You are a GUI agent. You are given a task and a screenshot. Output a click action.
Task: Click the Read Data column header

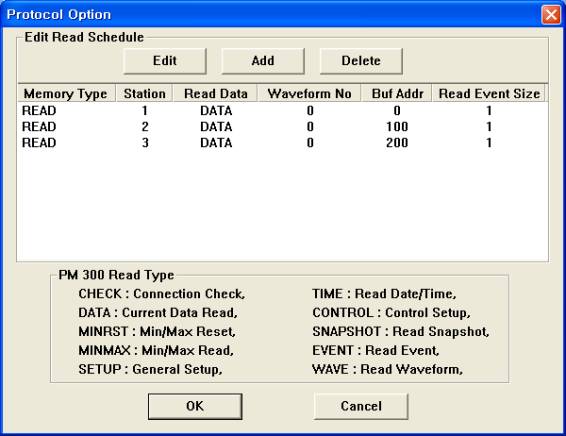[x=215, y=94]
